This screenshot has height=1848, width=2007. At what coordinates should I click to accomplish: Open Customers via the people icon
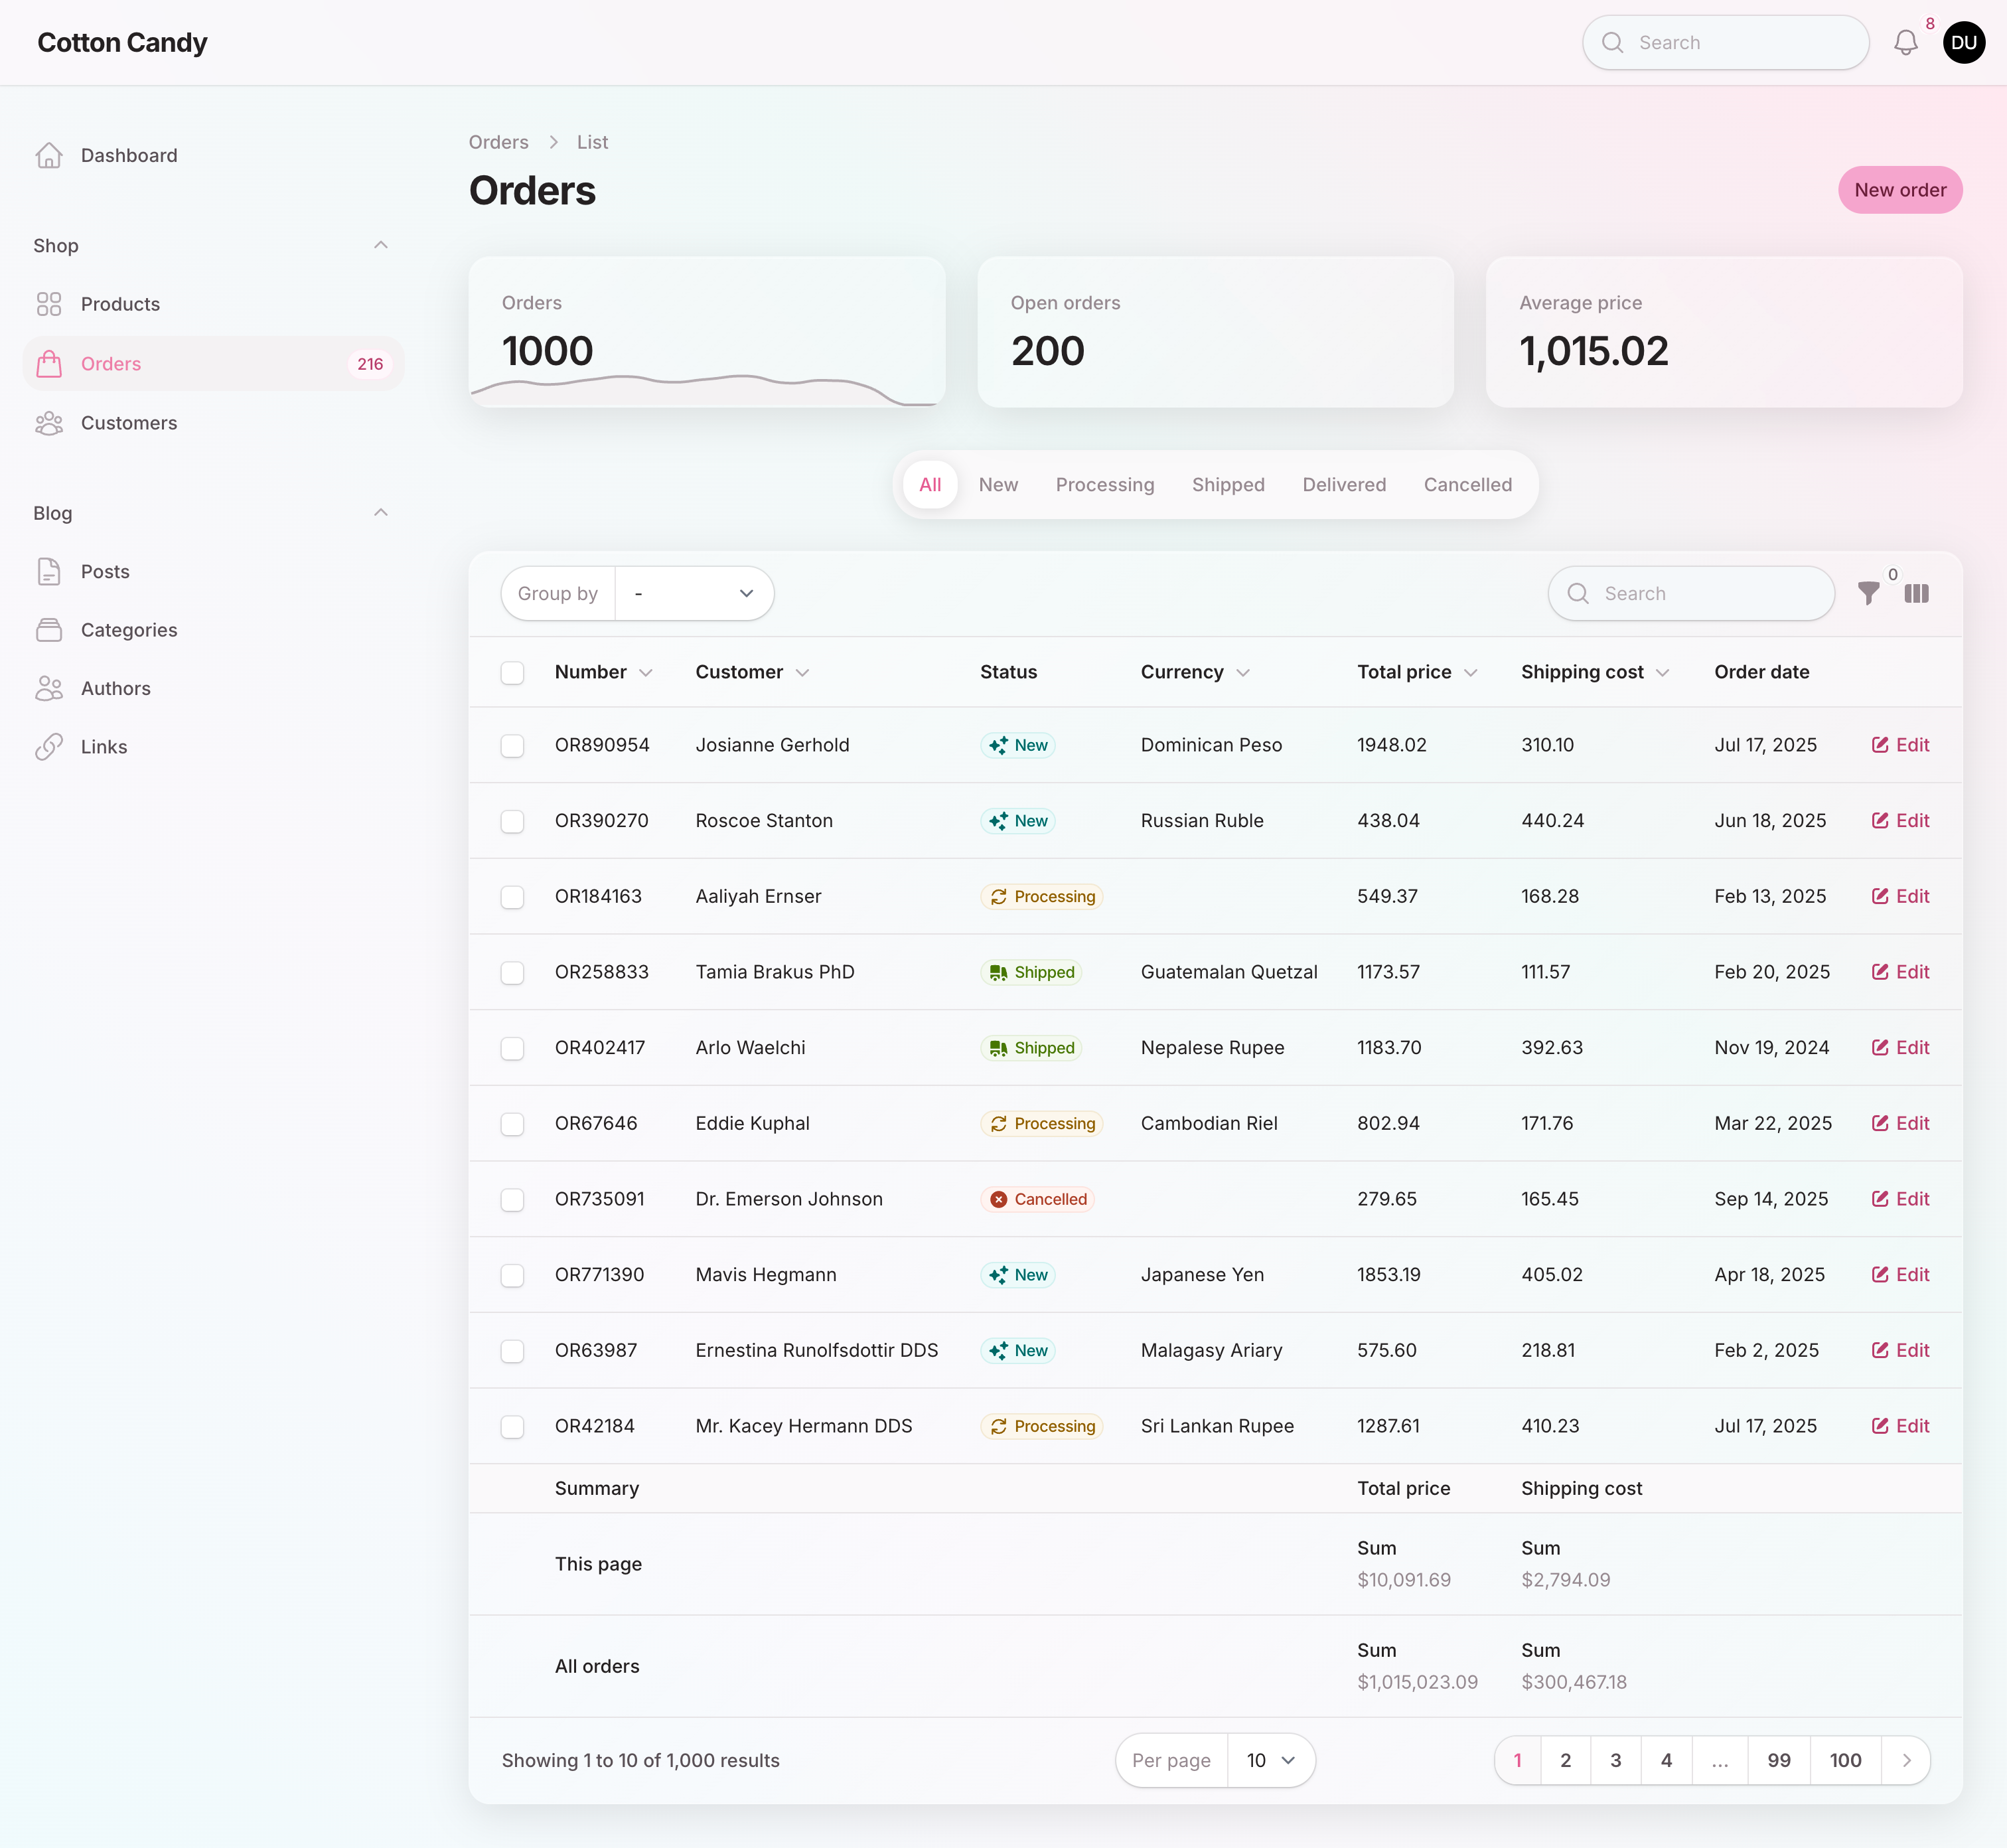[49, 423]
